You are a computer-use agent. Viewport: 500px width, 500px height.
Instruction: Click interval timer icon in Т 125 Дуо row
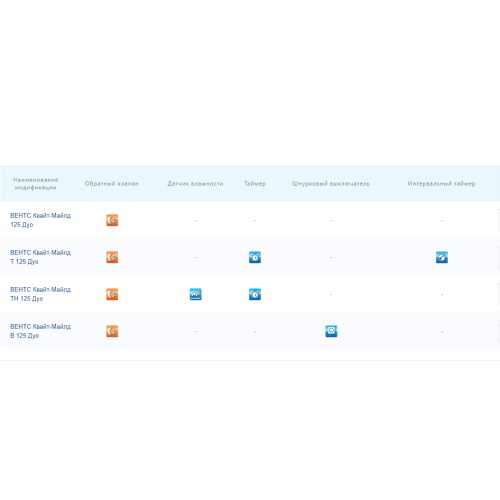pyautogui.click(x=442, y=257)
